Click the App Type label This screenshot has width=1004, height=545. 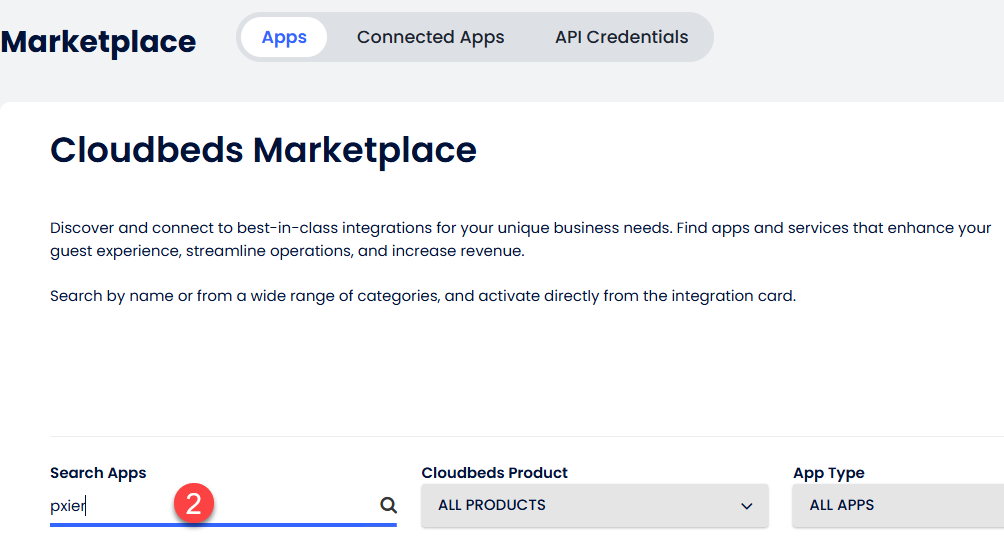(x=828, y=473)
